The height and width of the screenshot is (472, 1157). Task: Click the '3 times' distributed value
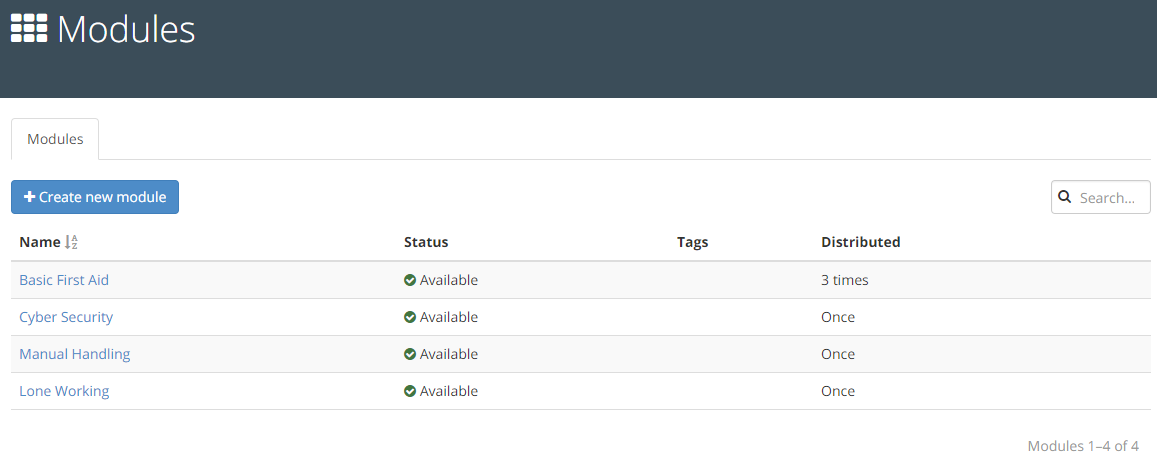tap(844, 280)
